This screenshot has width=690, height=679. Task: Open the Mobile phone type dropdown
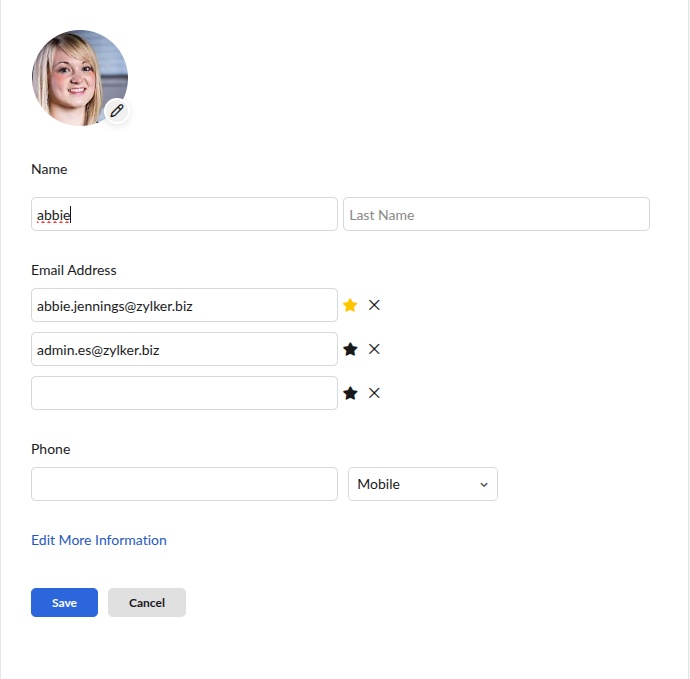[x=422, y=484]
